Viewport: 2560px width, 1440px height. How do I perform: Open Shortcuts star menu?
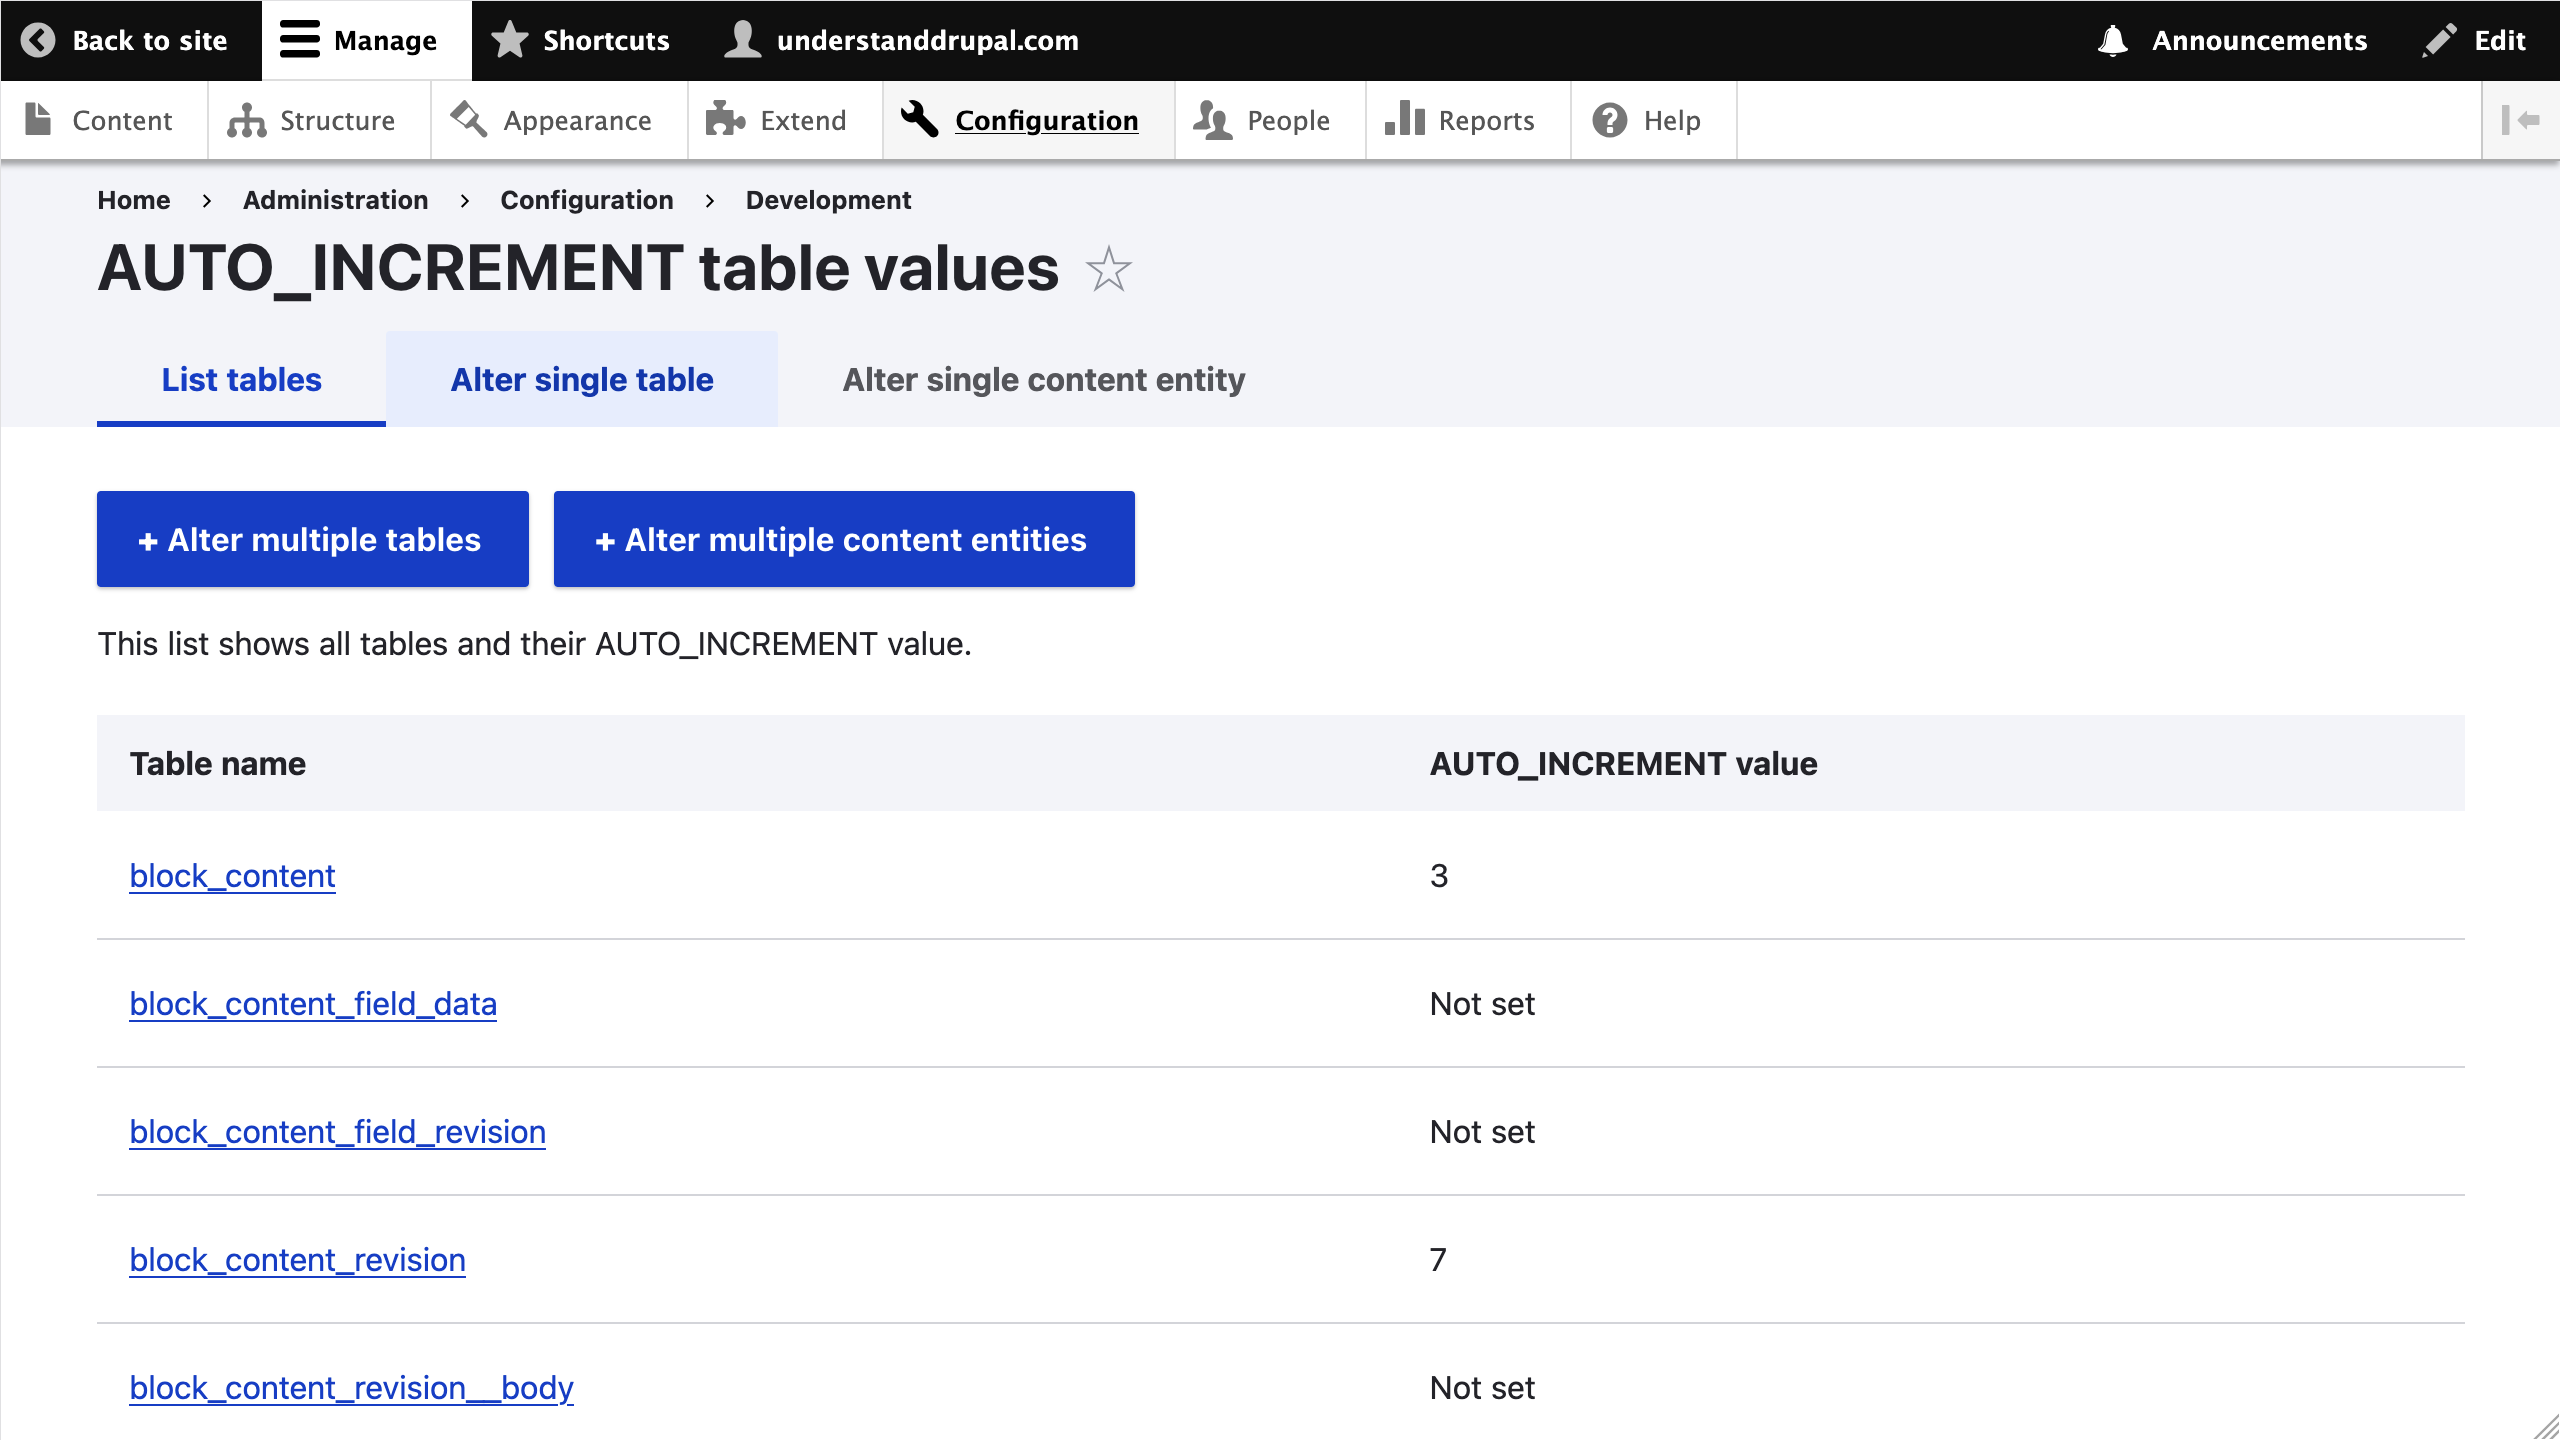(510, 40)
